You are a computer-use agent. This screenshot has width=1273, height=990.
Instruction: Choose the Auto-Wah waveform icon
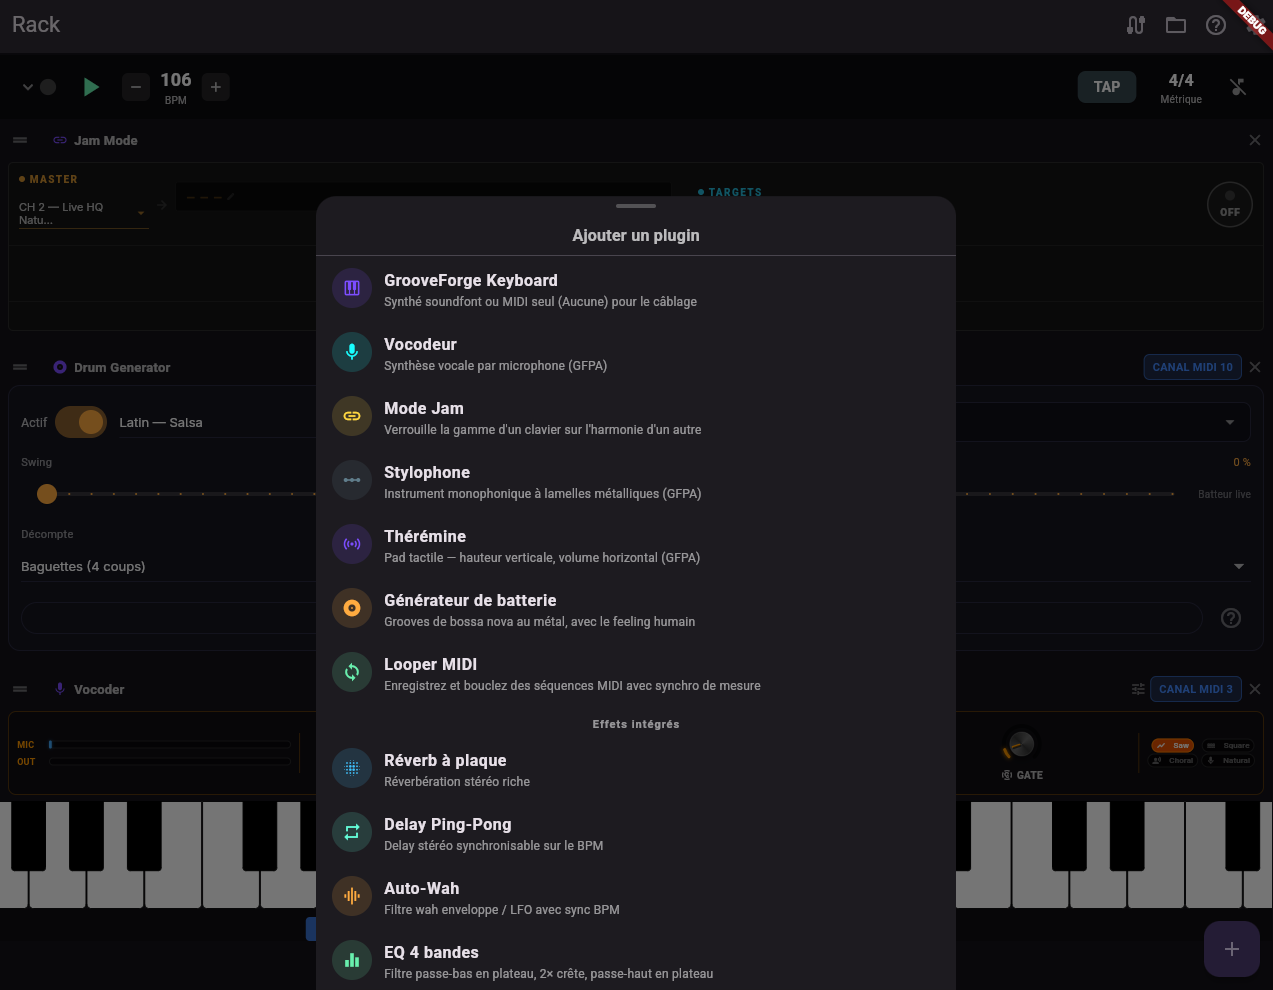pos(352,896)
